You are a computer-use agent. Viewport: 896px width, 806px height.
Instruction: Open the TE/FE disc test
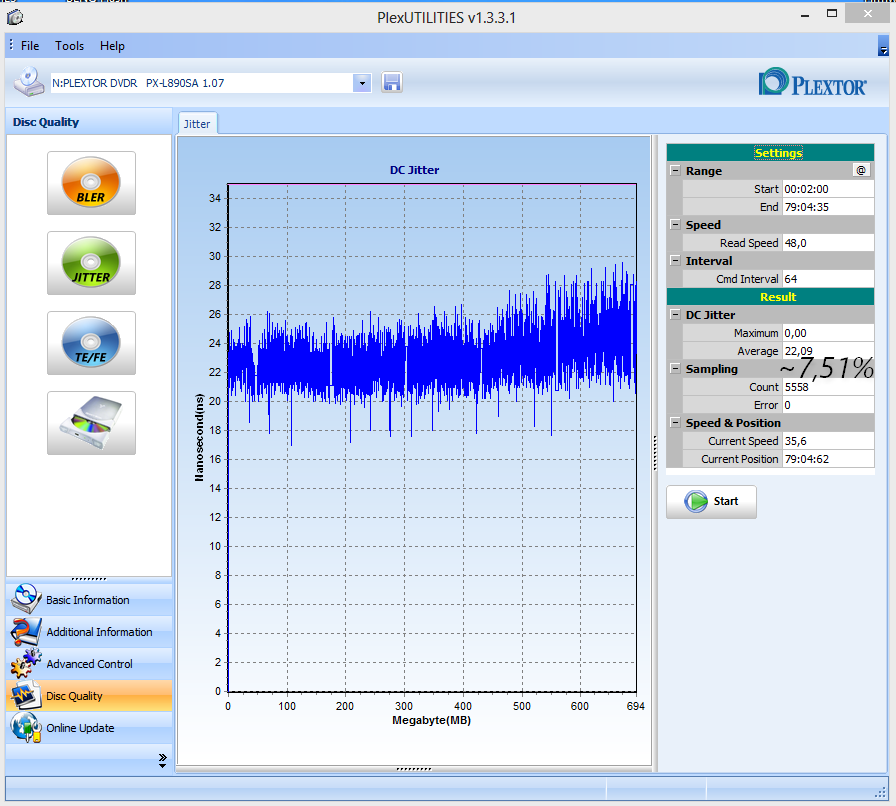point(91,343)
